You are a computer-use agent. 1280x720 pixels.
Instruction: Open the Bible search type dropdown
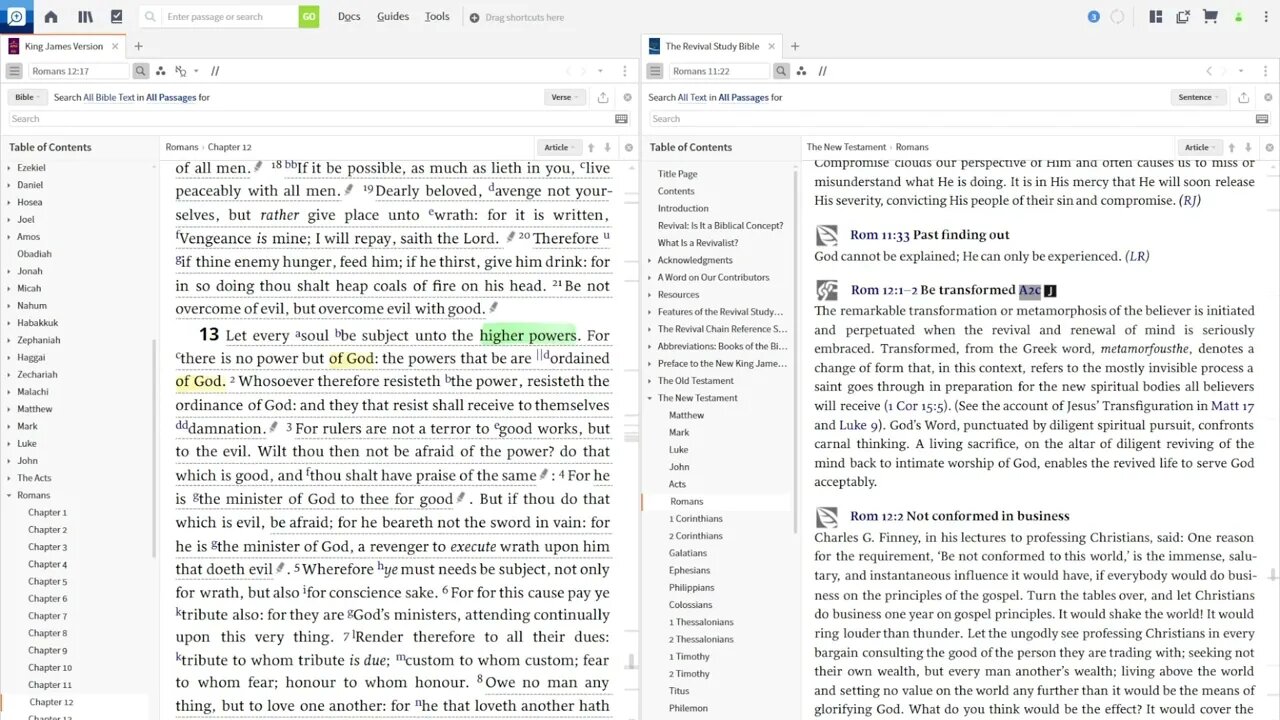tap(26, 97)
